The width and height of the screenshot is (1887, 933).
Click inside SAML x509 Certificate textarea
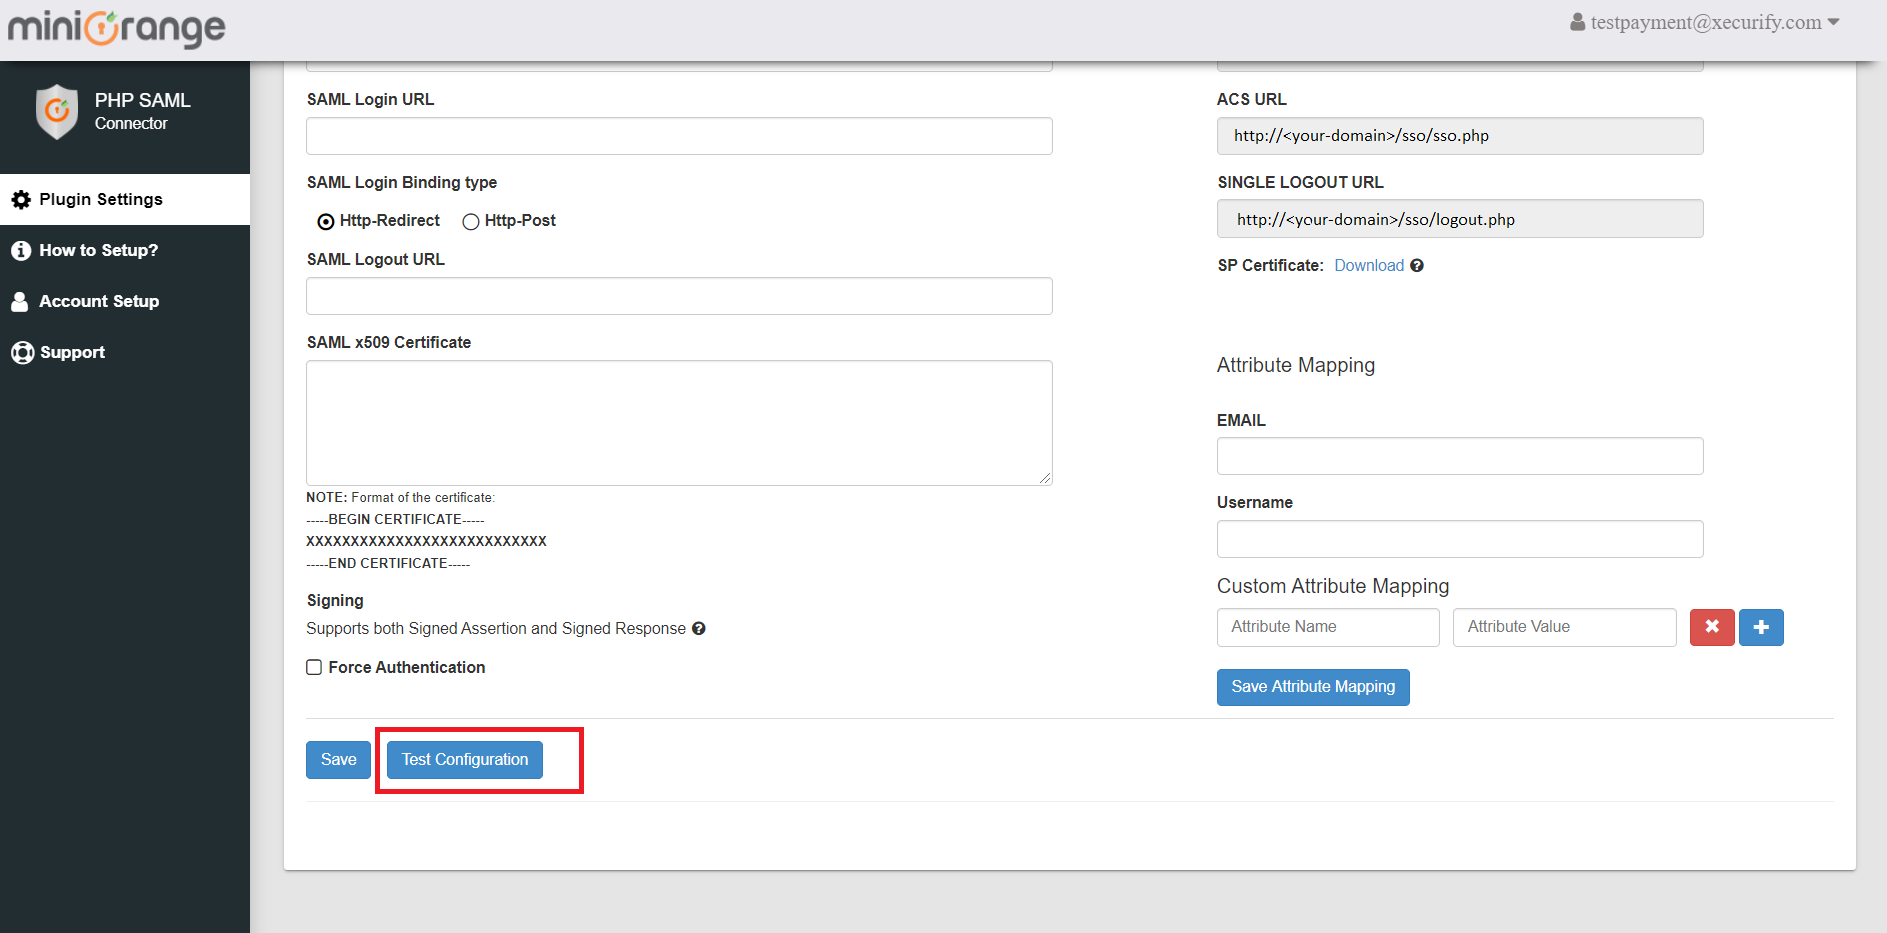coord(679,423)
